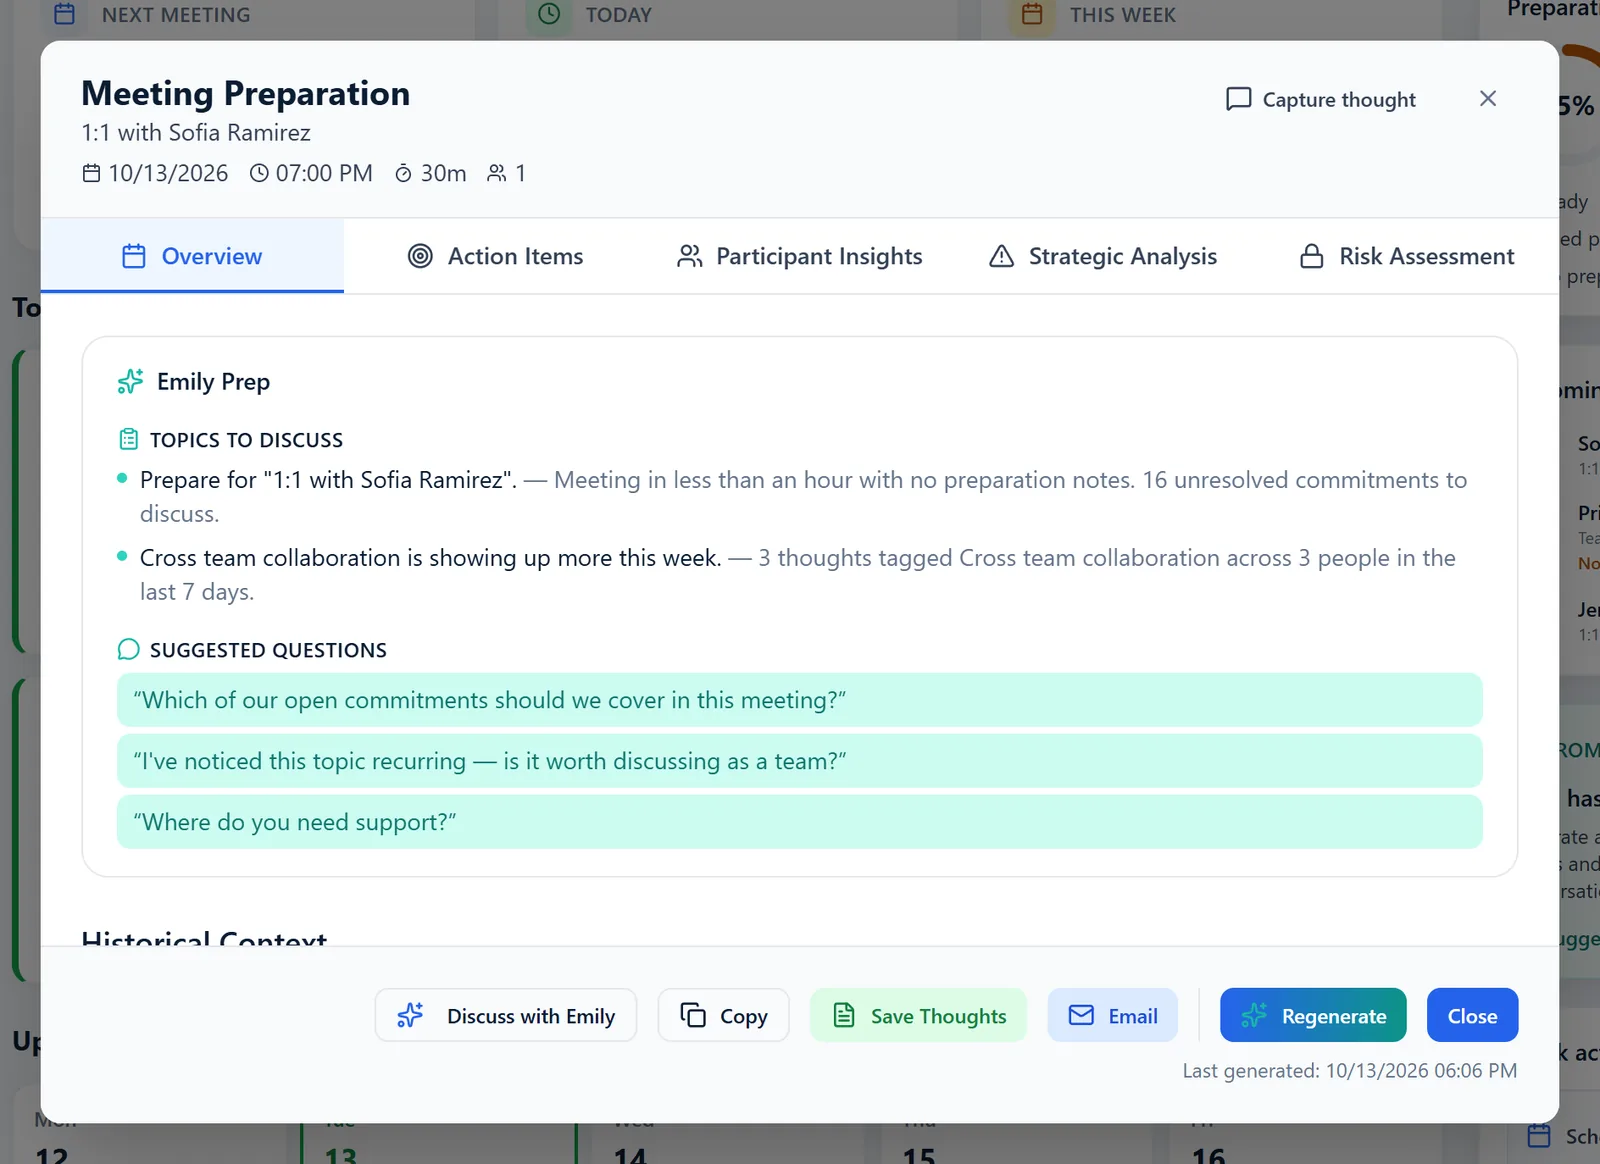Click the calendar icon beside 10/13/2026
The width and height of the screenshot is (1600, 1164).
(x=91, y=173)
